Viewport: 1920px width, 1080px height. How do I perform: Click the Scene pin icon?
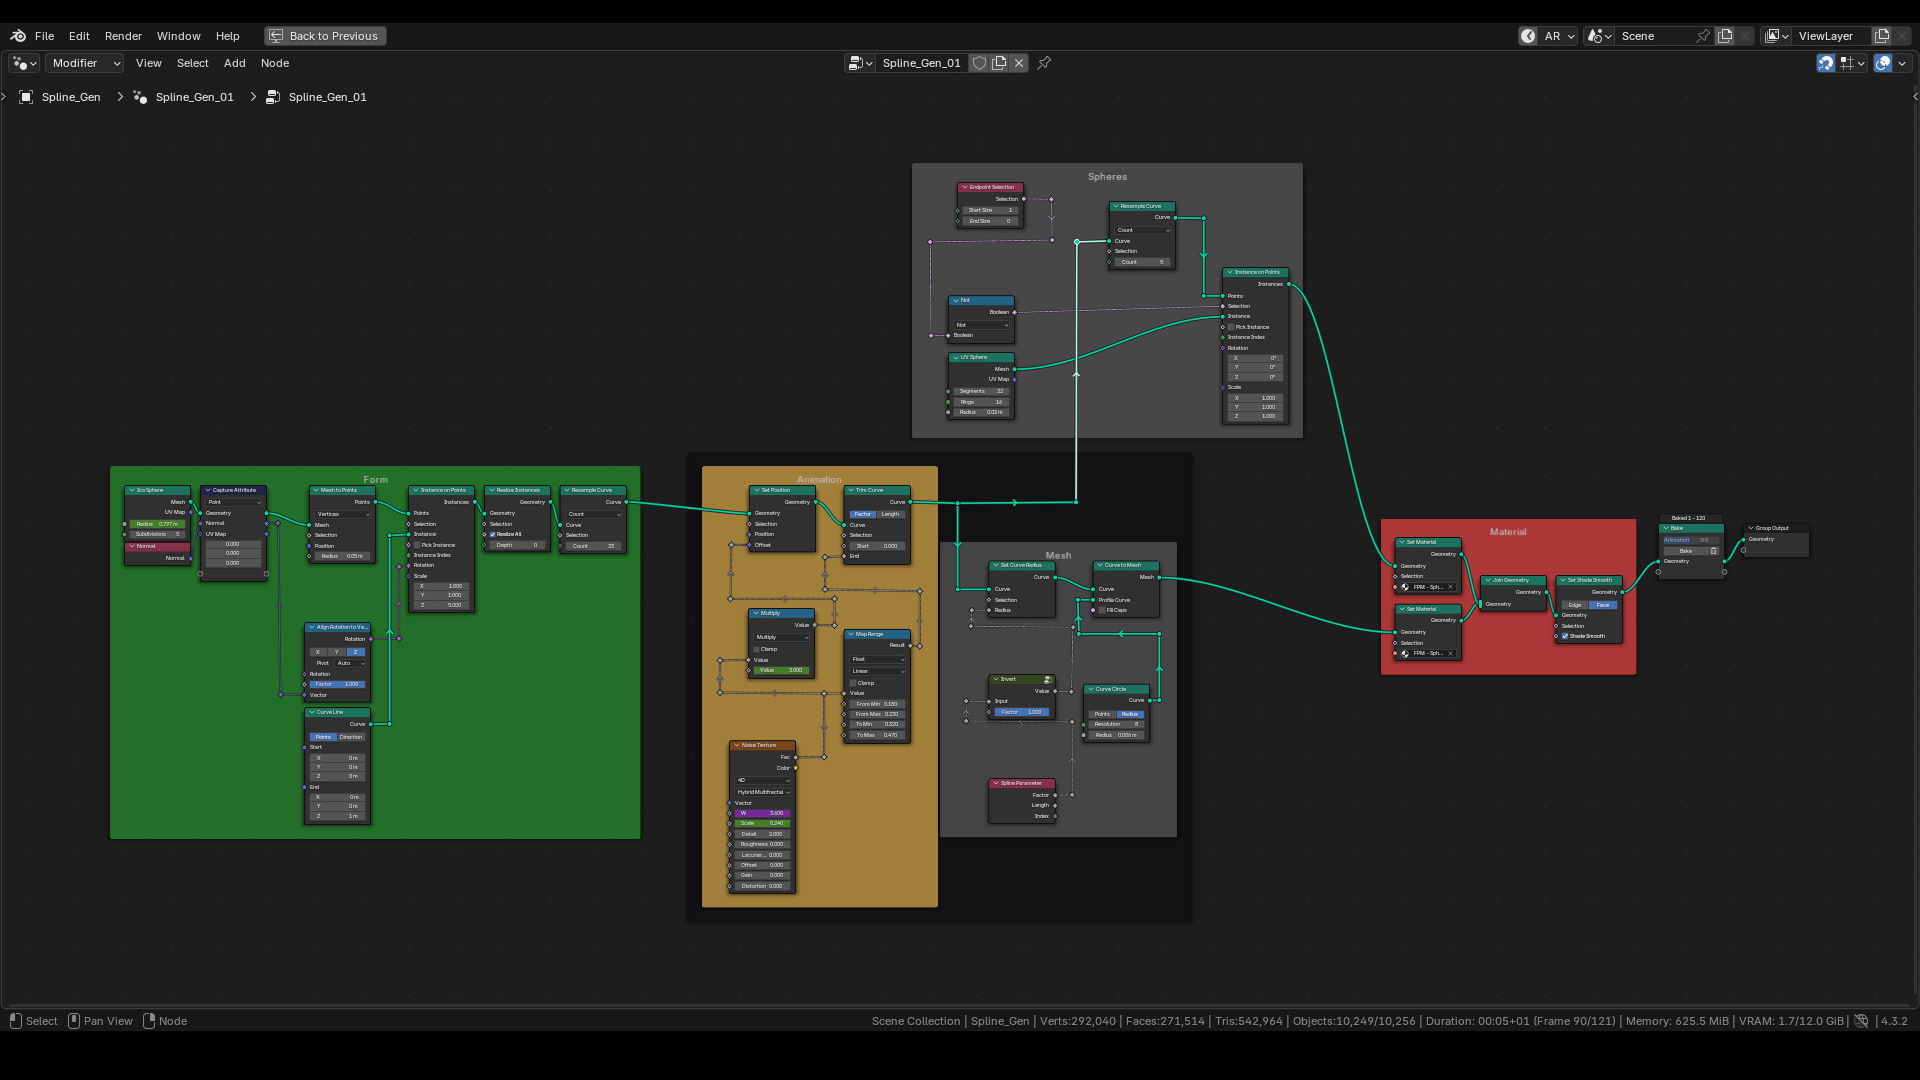pyautogui.click(x=1703, y=36)
